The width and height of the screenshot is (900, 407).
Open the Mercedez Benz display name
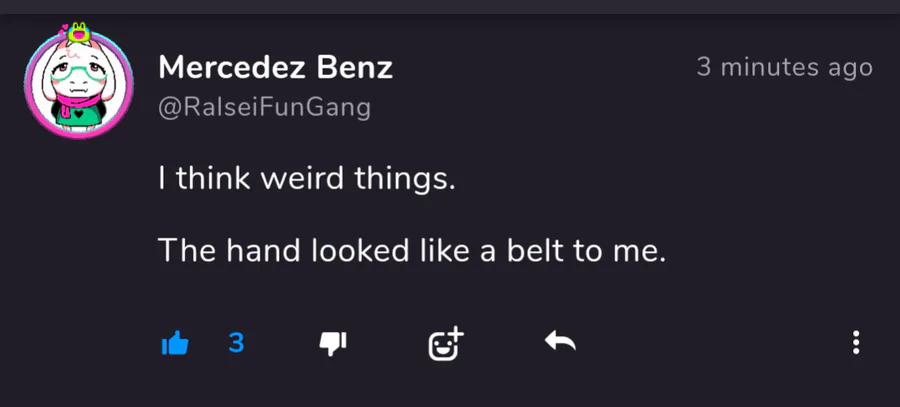coord(276,68)
